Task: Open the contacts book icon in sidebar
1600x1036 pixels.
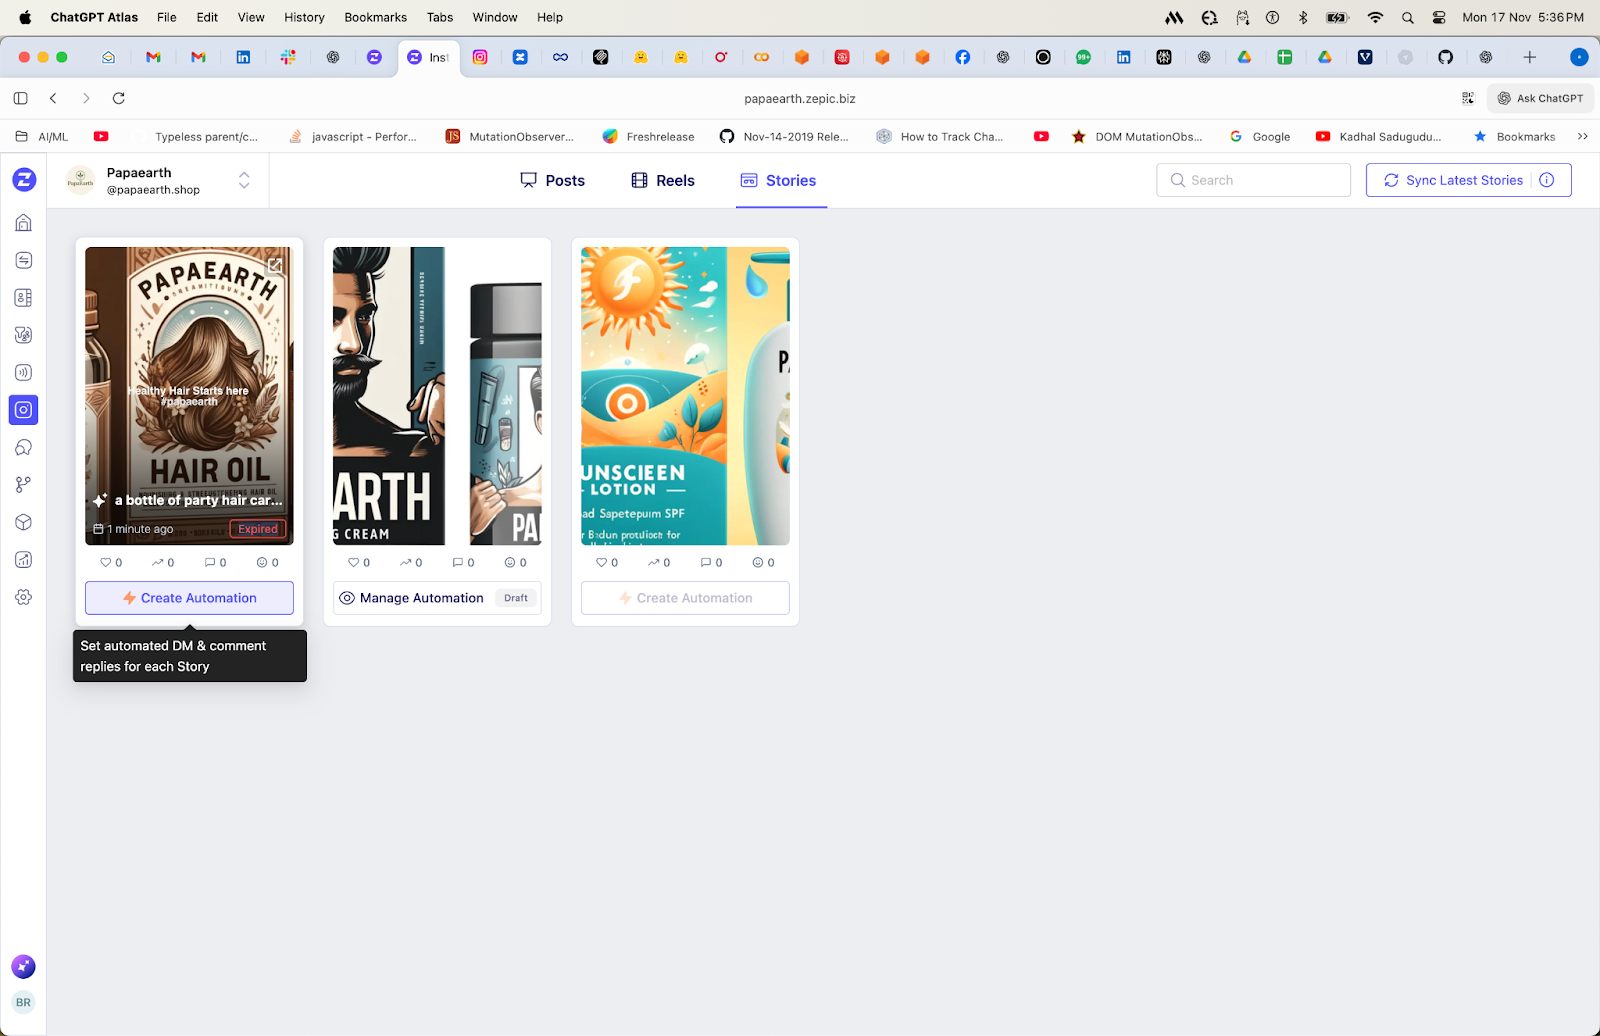Action: 24,298
